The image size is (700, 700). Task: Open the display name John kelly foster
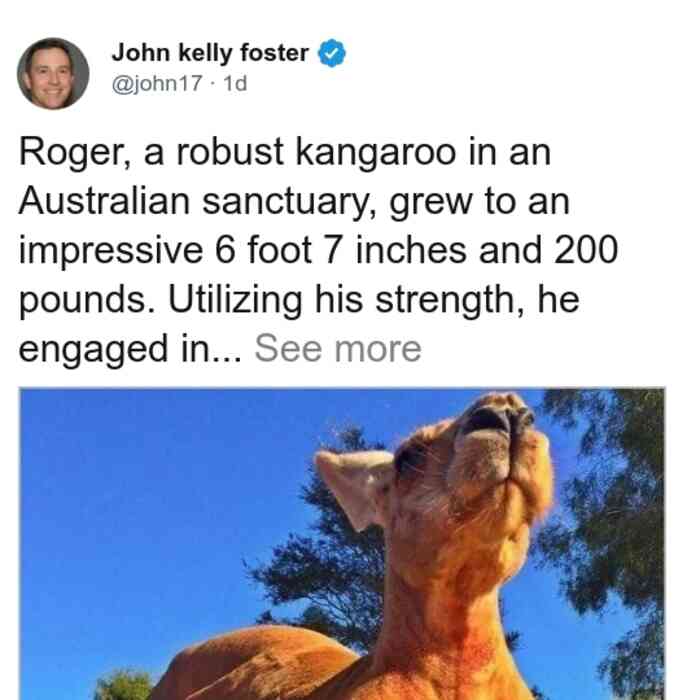pyautogui.click(x=210, y=53)
